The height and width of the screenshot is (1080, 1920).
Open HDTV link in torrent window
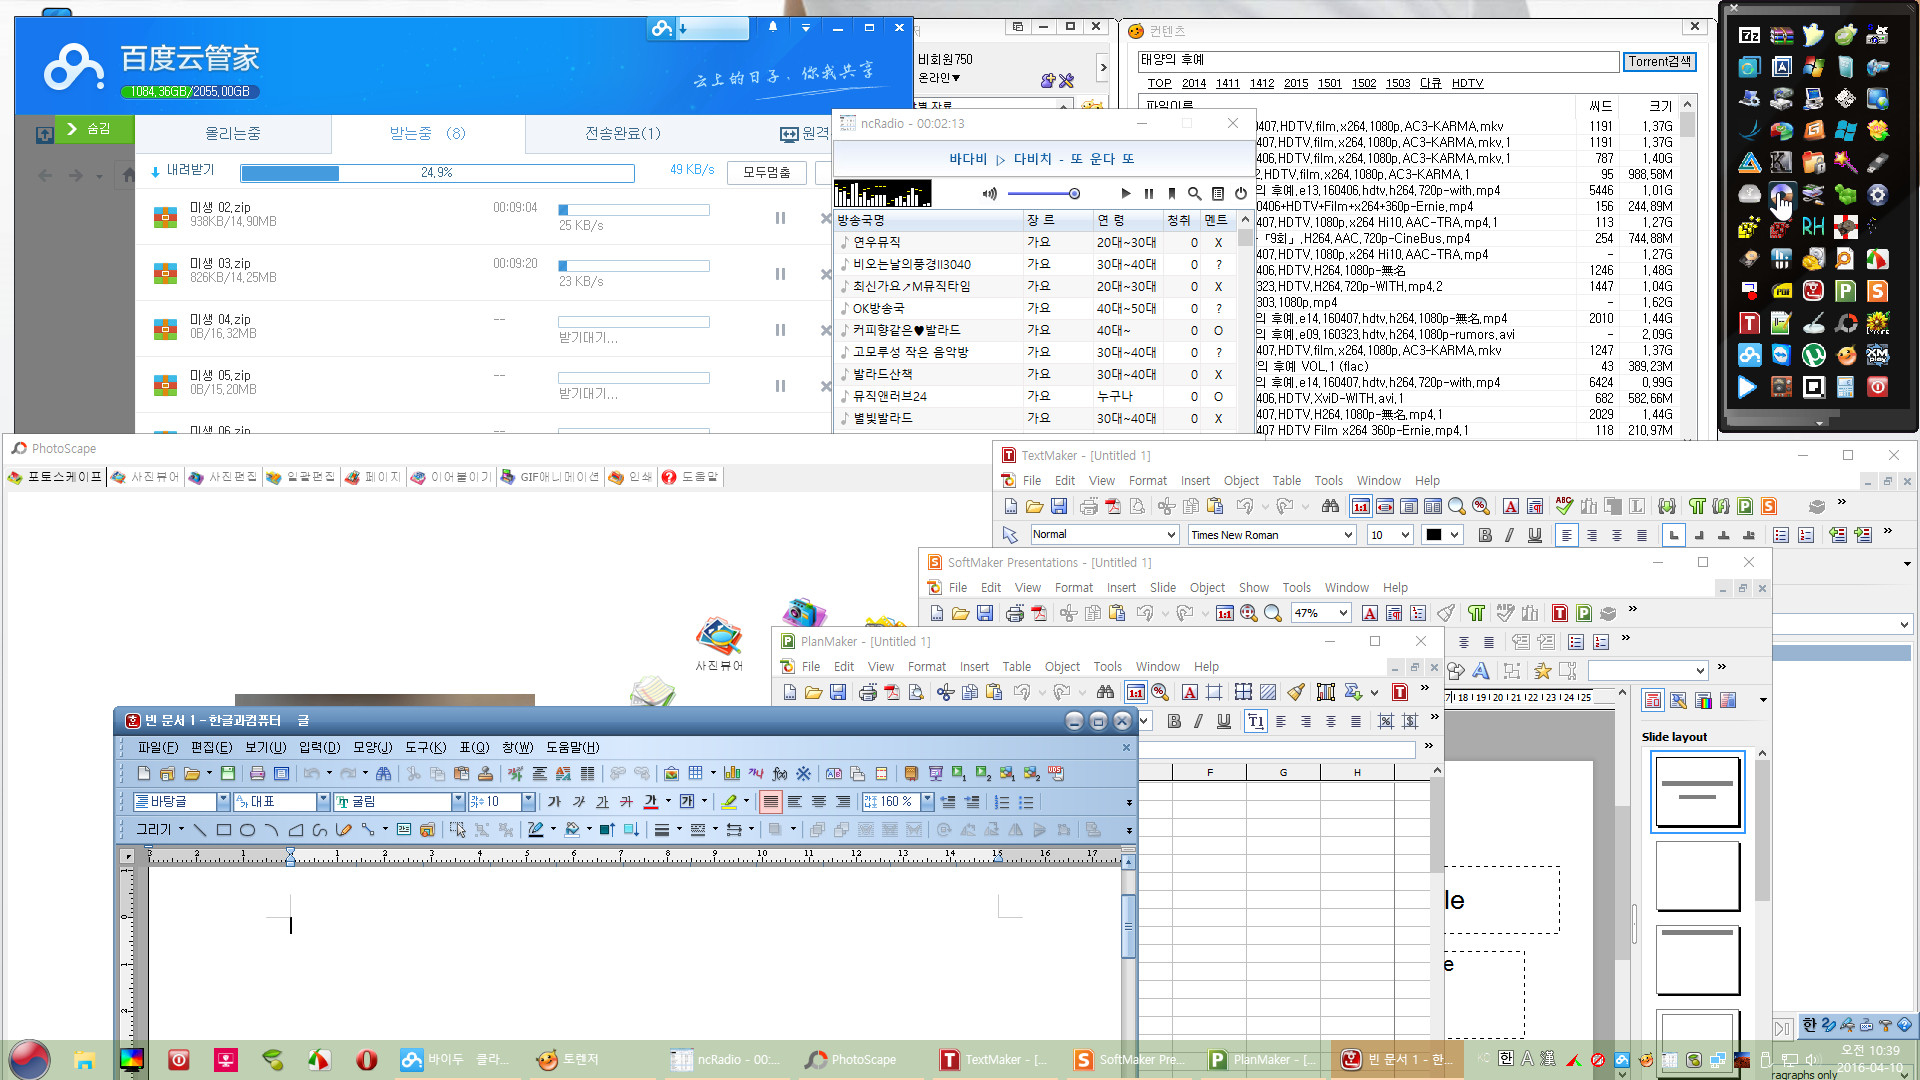click(x=1467, y=84)
